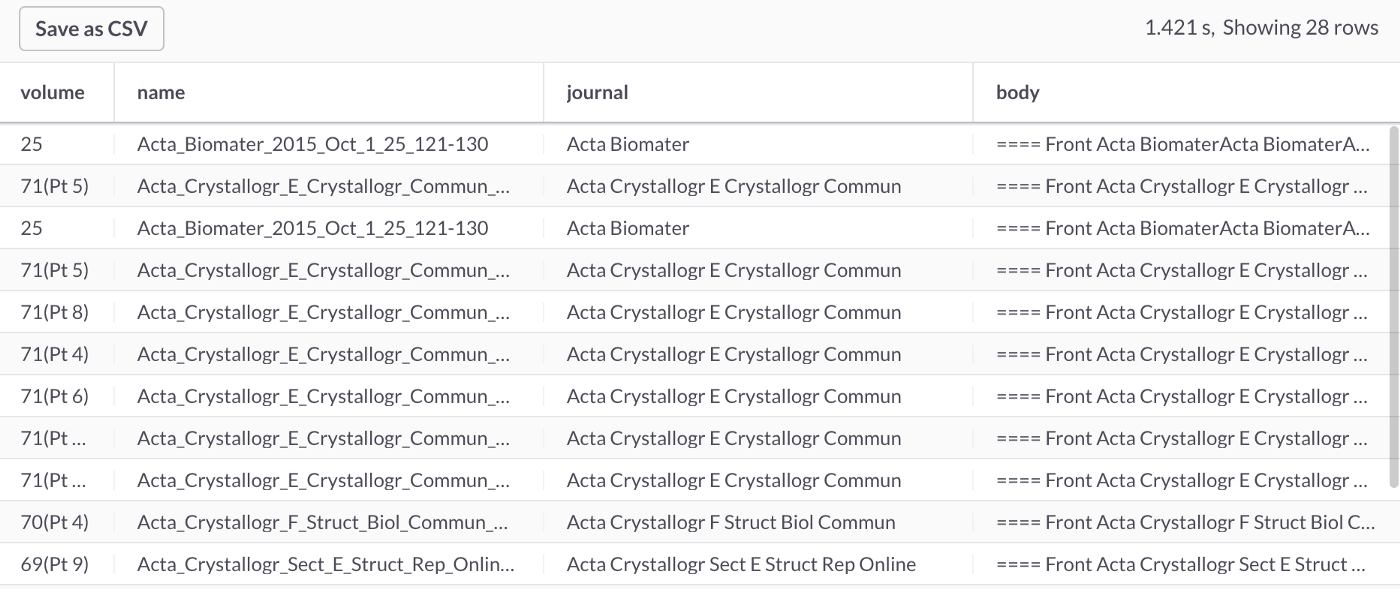Image resolution: width=1400 pixels, height=589 pixels.
Task: Click the Save as CSV button
Action: pyautogui.click(x=91, y=29)
